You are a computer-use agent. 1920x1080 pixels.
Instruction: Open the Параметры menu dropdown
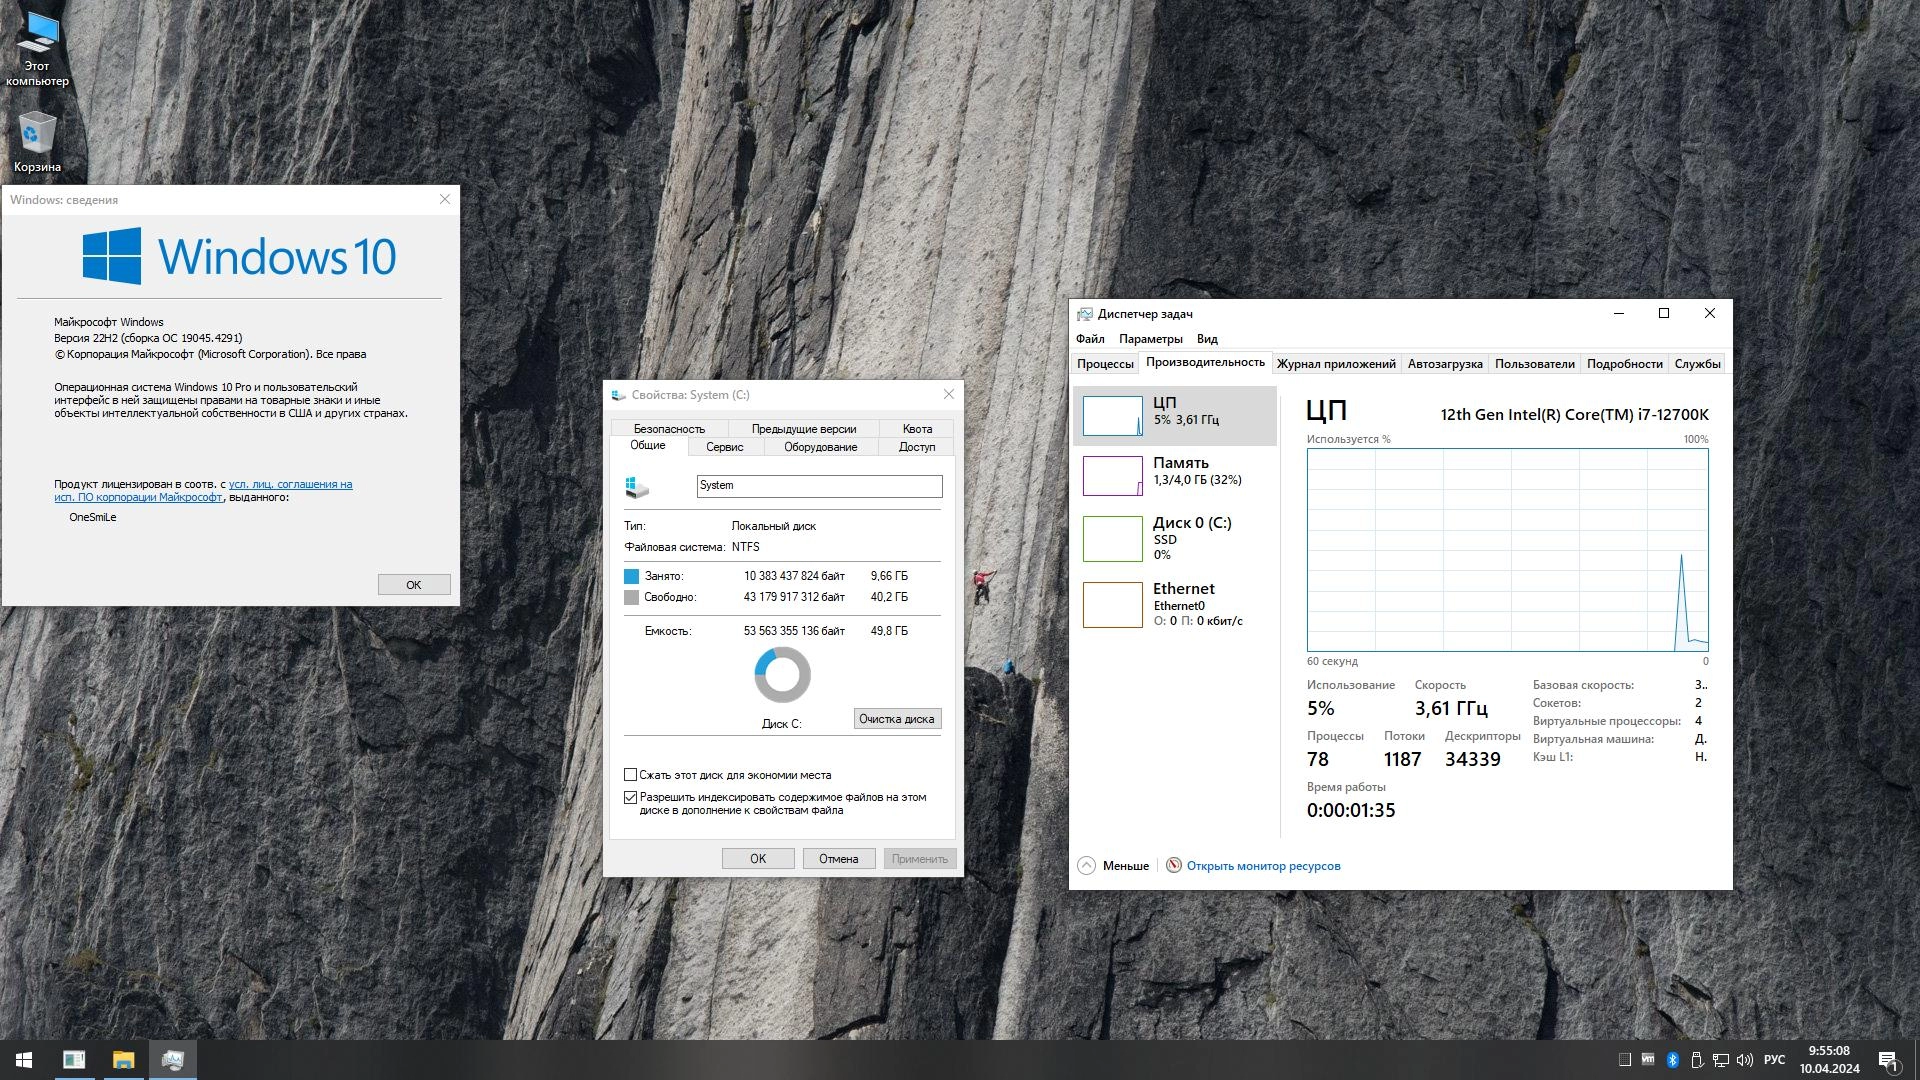click(1150, 339)
